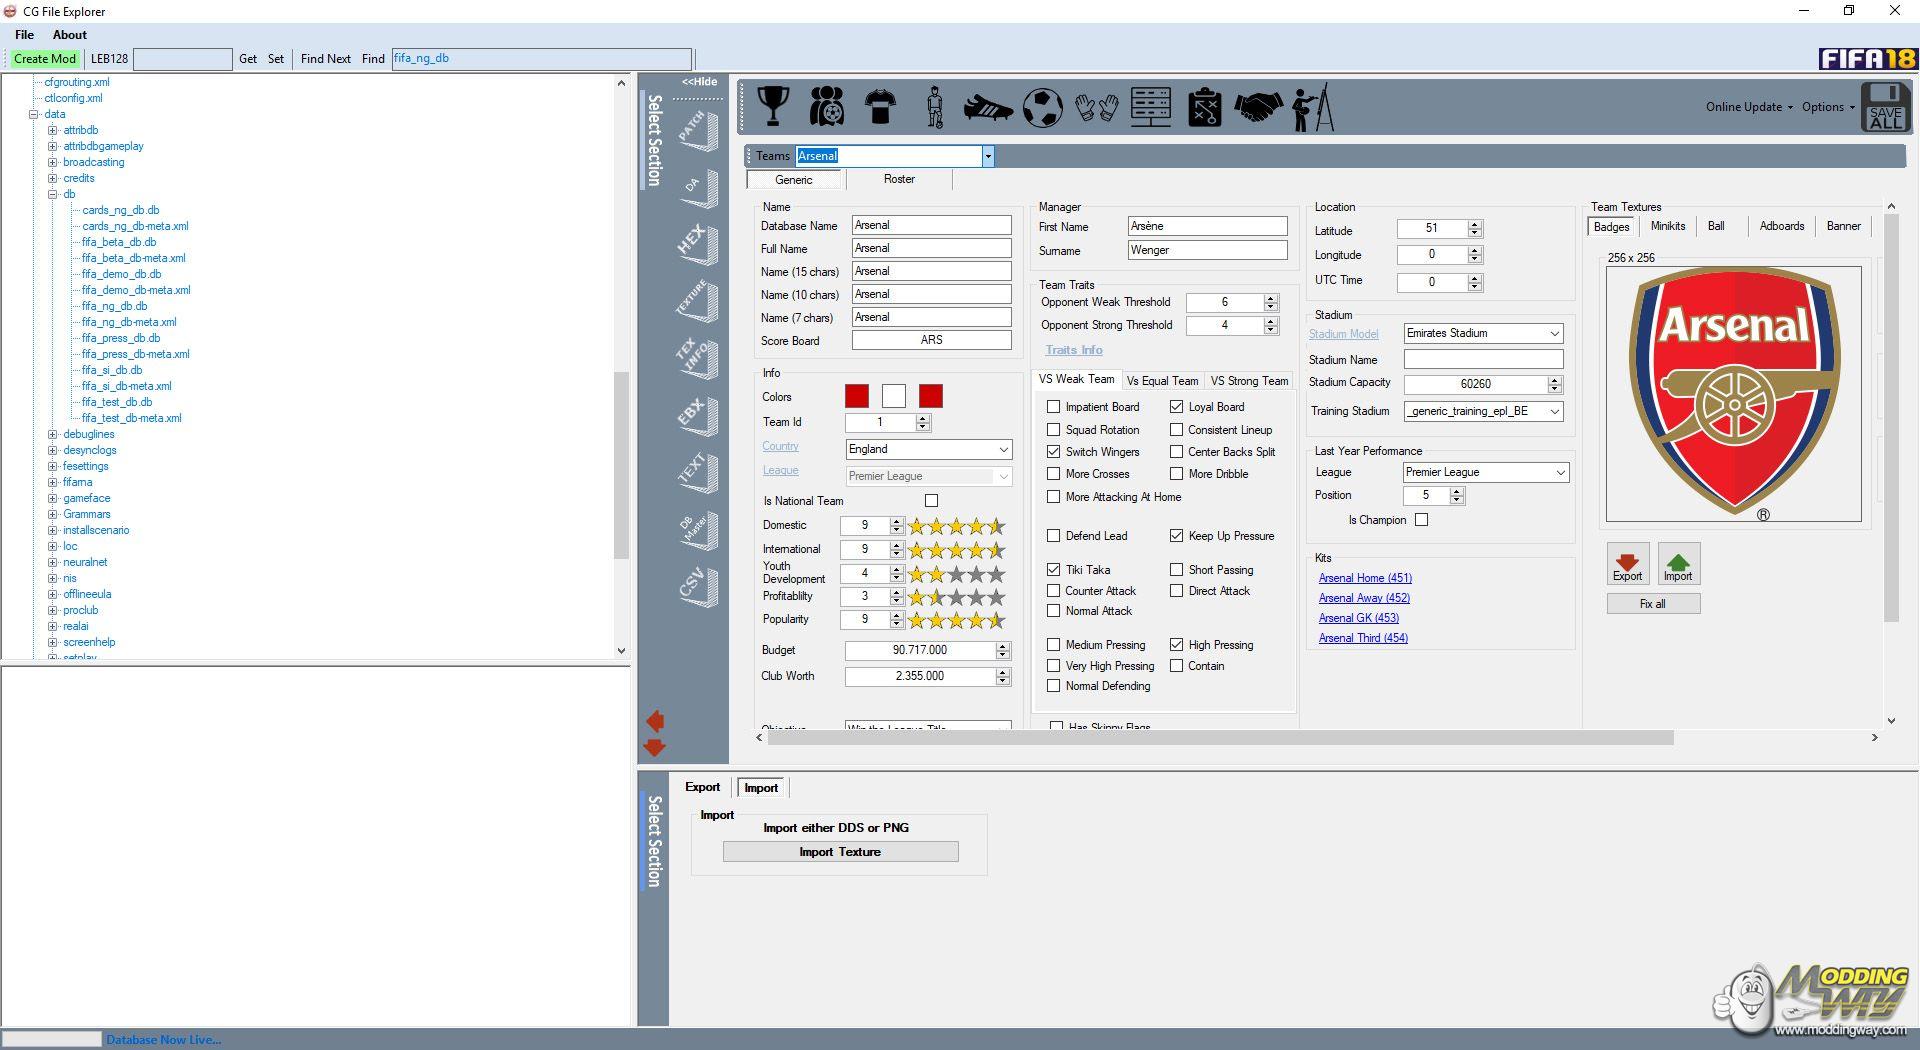
Task: Open the player figure icon
Action: 935,107
